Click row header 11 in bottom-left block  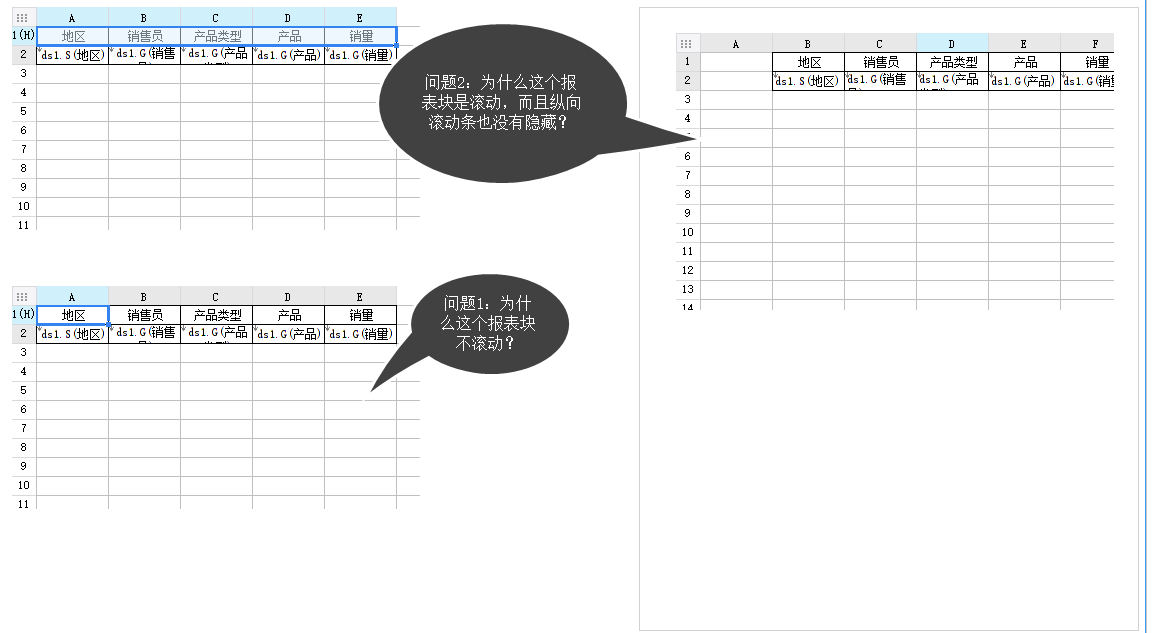(x=24, y=504)
